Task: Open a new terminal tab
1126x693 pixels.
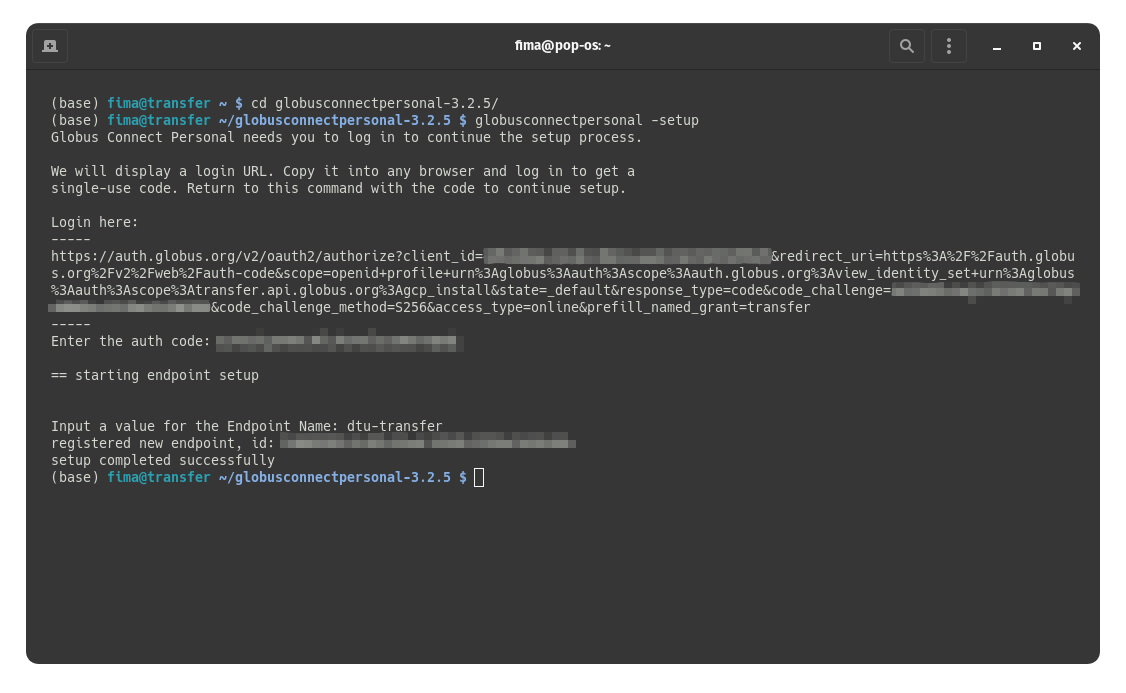Action: (50, 46)
